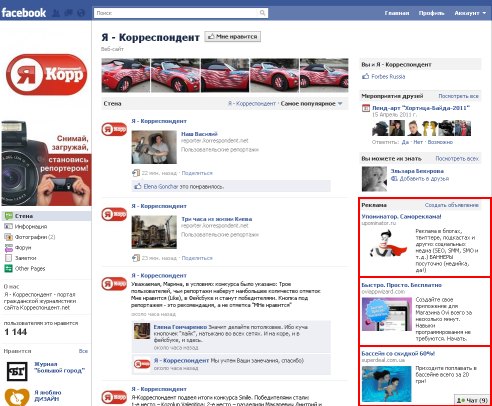Click the Мне нравится button

tap(233, 37)
